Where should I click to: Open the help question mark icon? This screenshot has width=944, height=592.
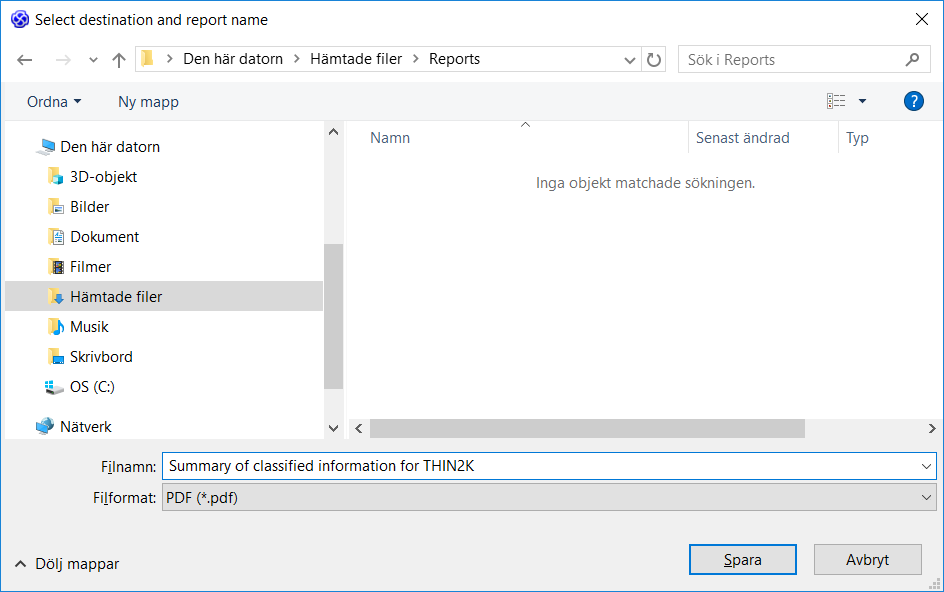click(x=912, y=101)
